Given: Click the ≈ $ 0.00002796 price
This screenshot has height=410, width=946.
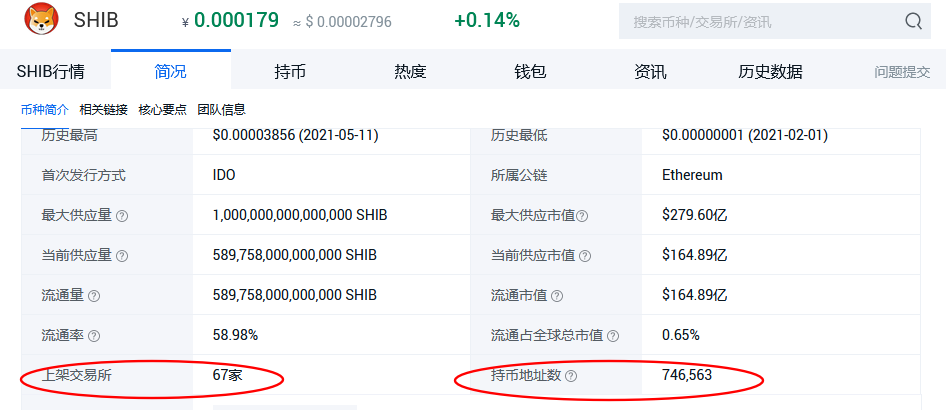Looking at the screenshot, I should tap(342, 22).
